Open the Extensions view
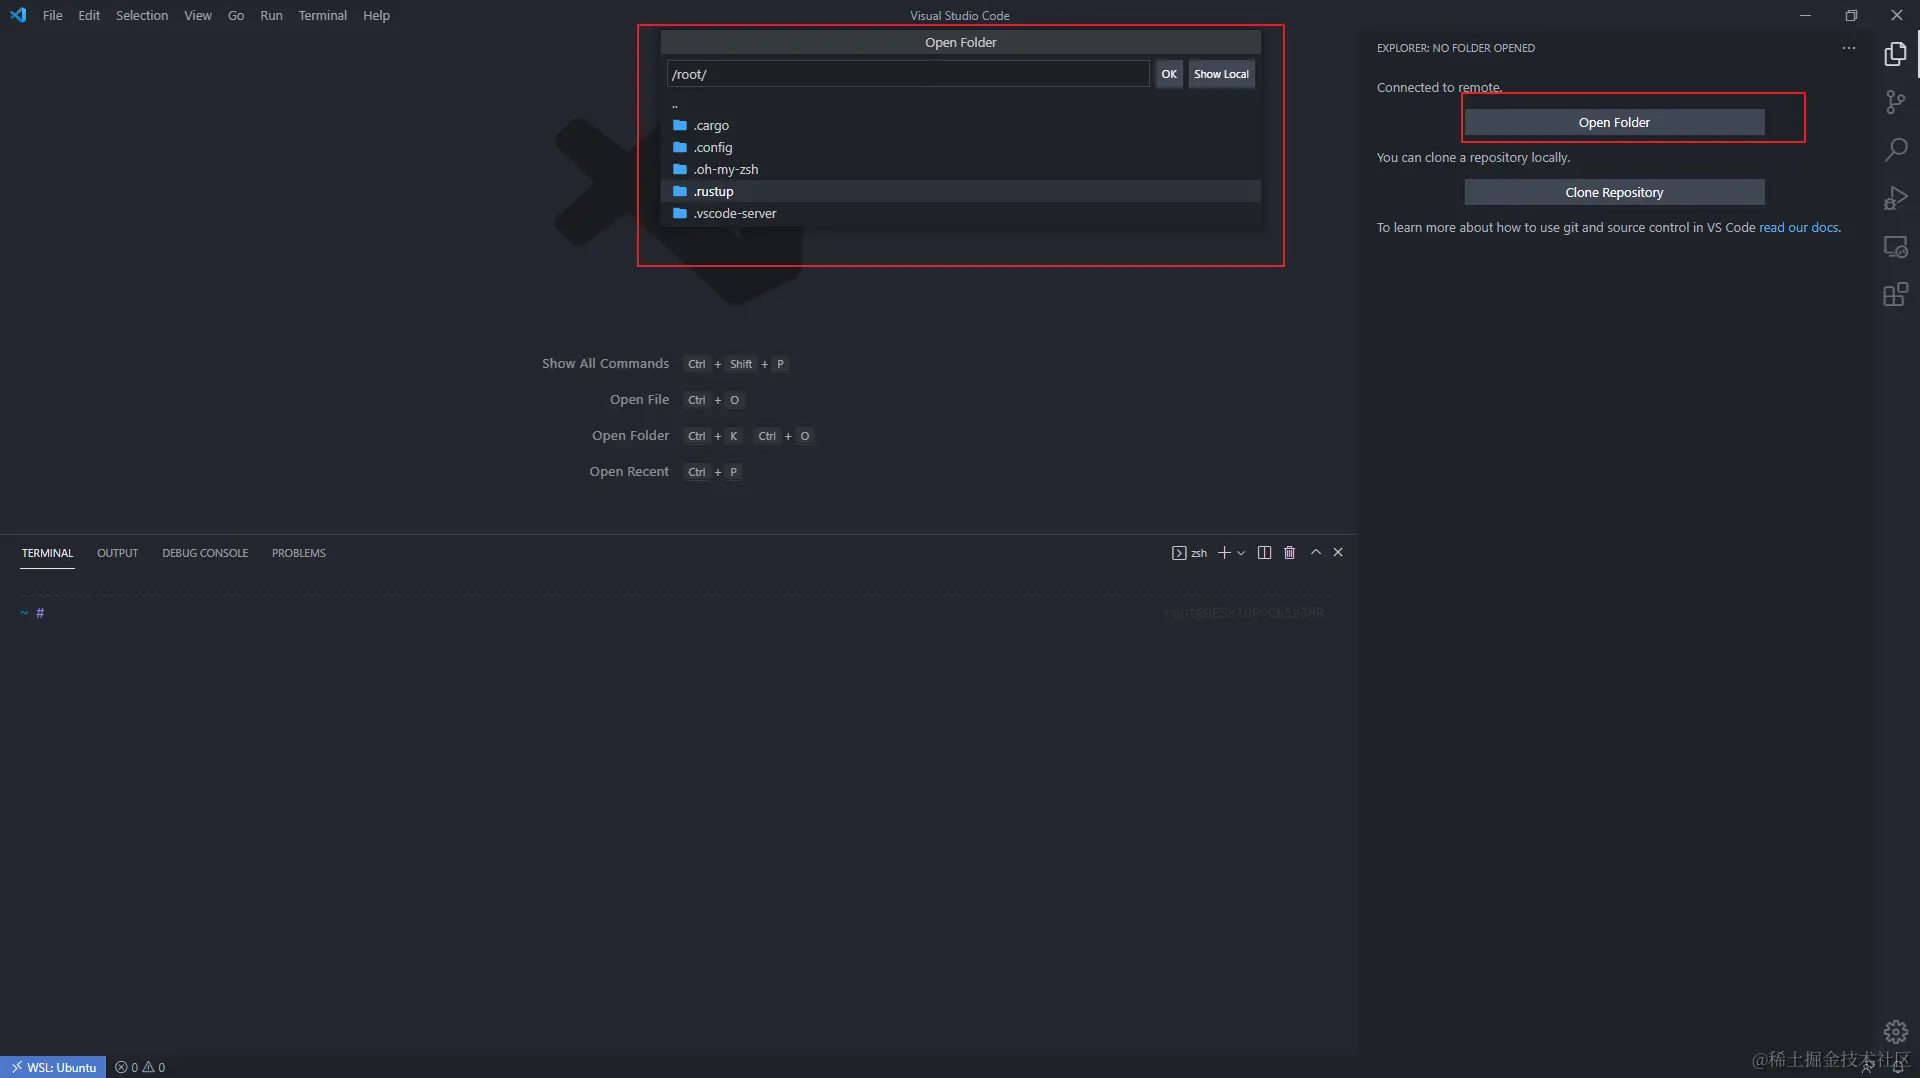Viewport: 1920px width, 1078px height. tap(1895, 294)
